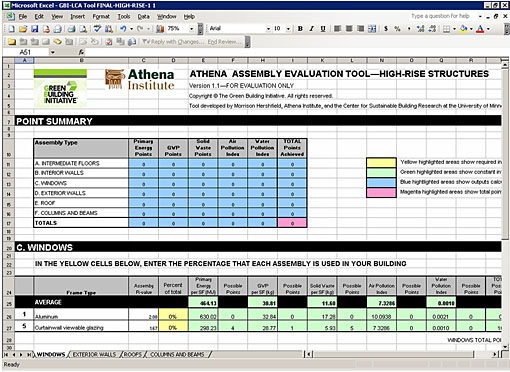The image size is (510, 372).
Task: Click the first yellow folder icon on Reviewing toolbar
Action: click(12, 42)
